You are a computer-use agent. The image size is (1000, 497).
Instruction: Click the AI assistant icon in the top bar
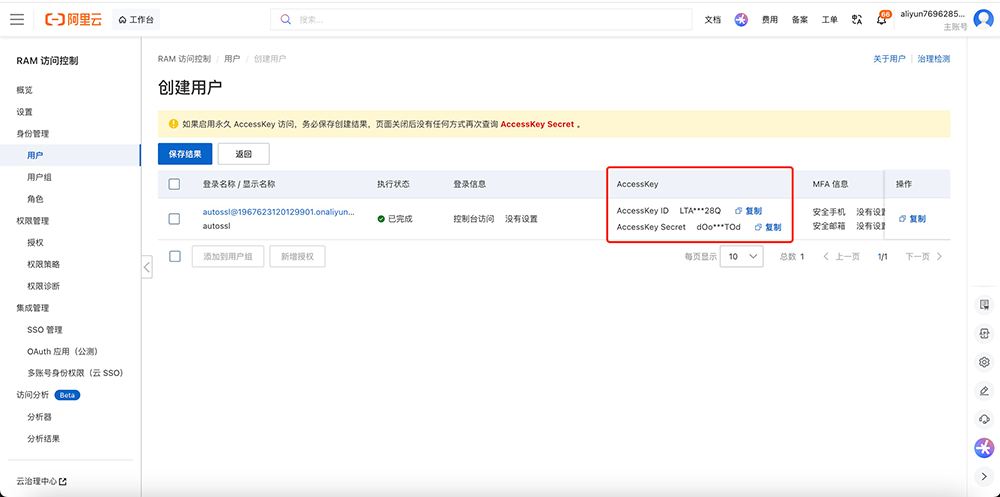click(x=741, y=19)
